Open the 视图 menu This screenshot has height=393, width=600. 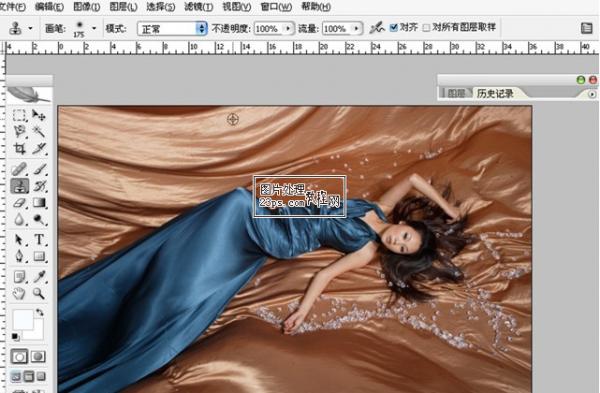tap(236, 7)
